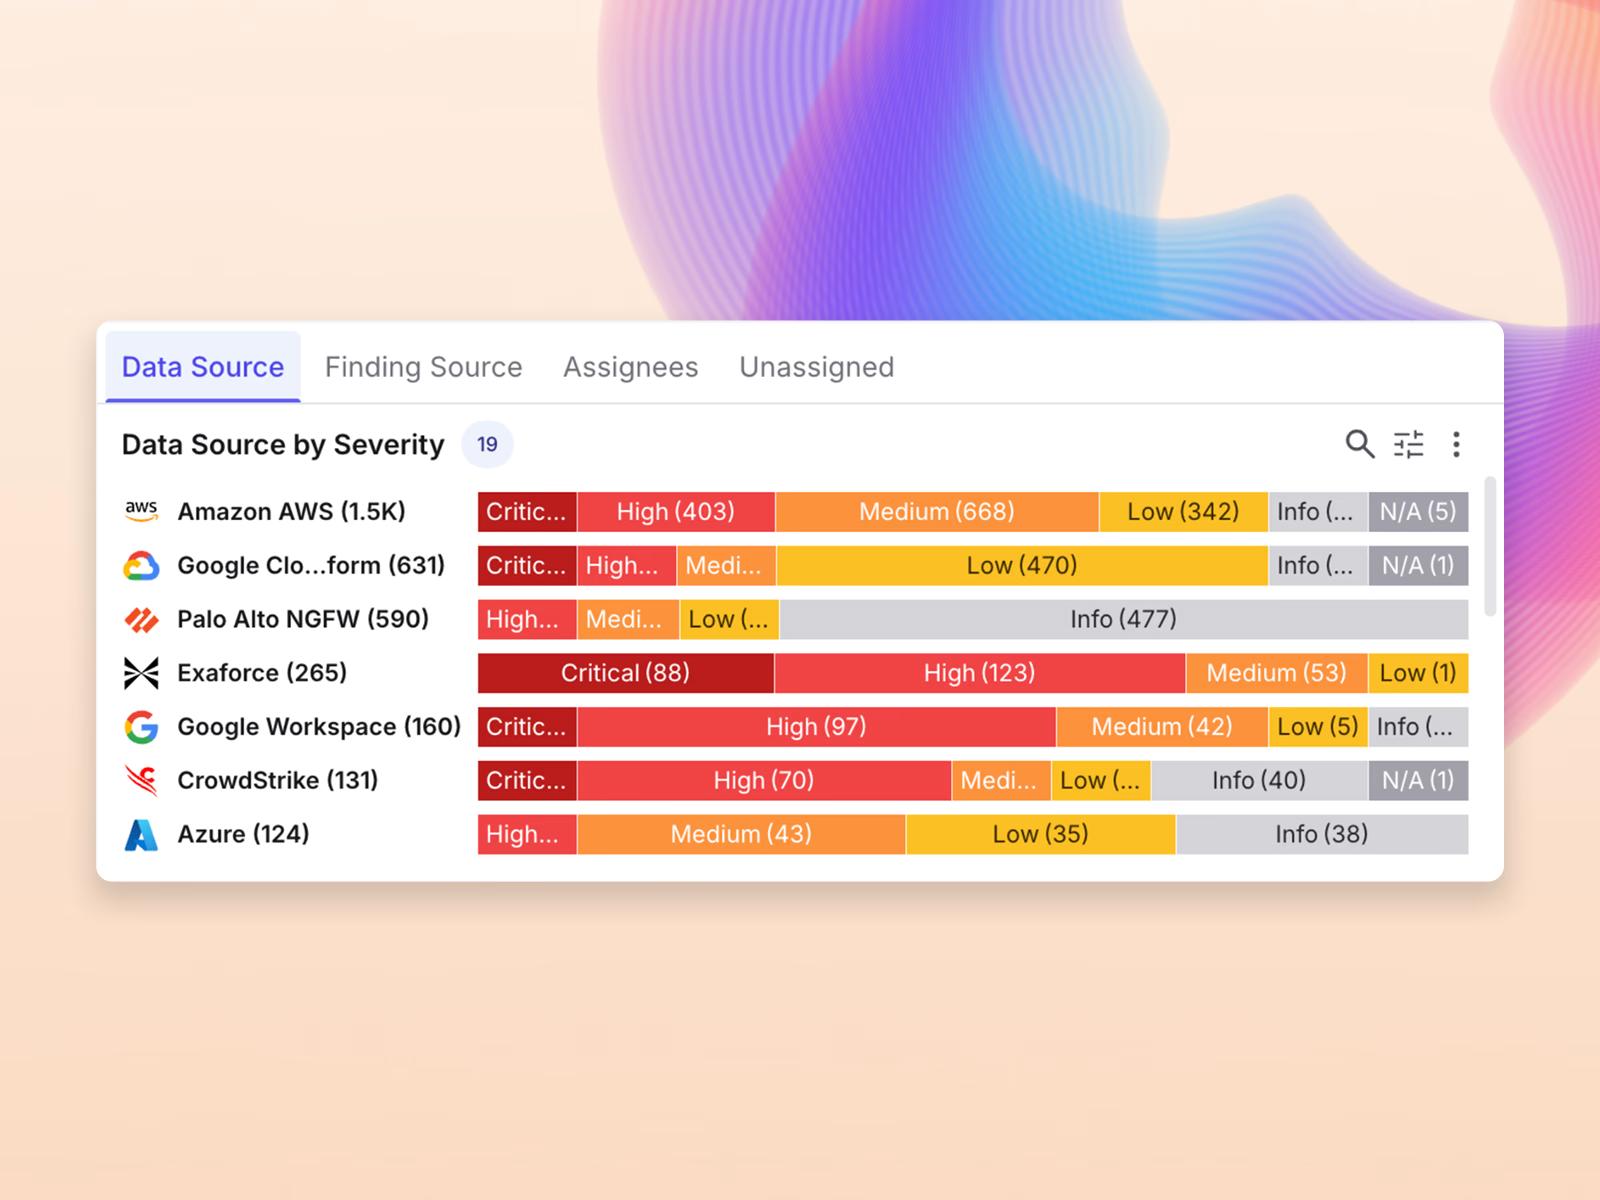1600x1200 pixels.
Task: Click the Low (470) segment for Google Cloud
Action: coord(1022,565)
